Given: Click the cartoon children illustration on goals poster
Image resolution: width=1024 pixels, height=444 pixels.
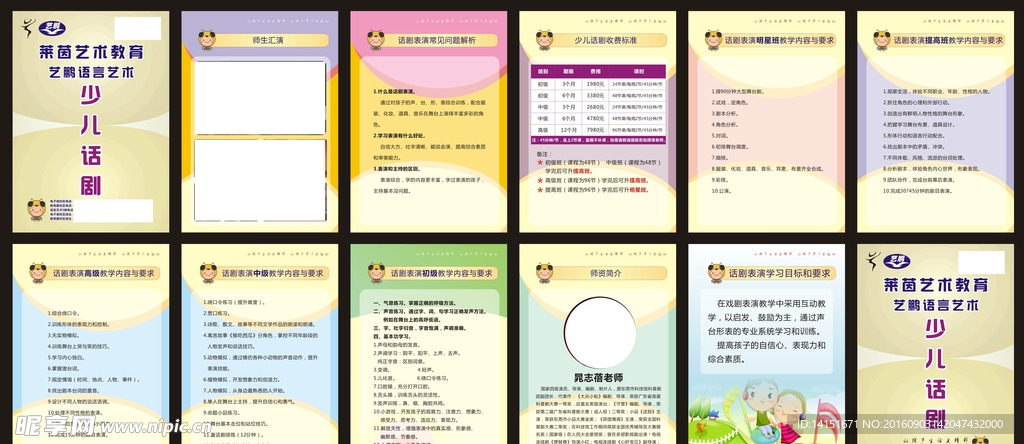Looking at the screenshot, I should [x=775, y=413].
